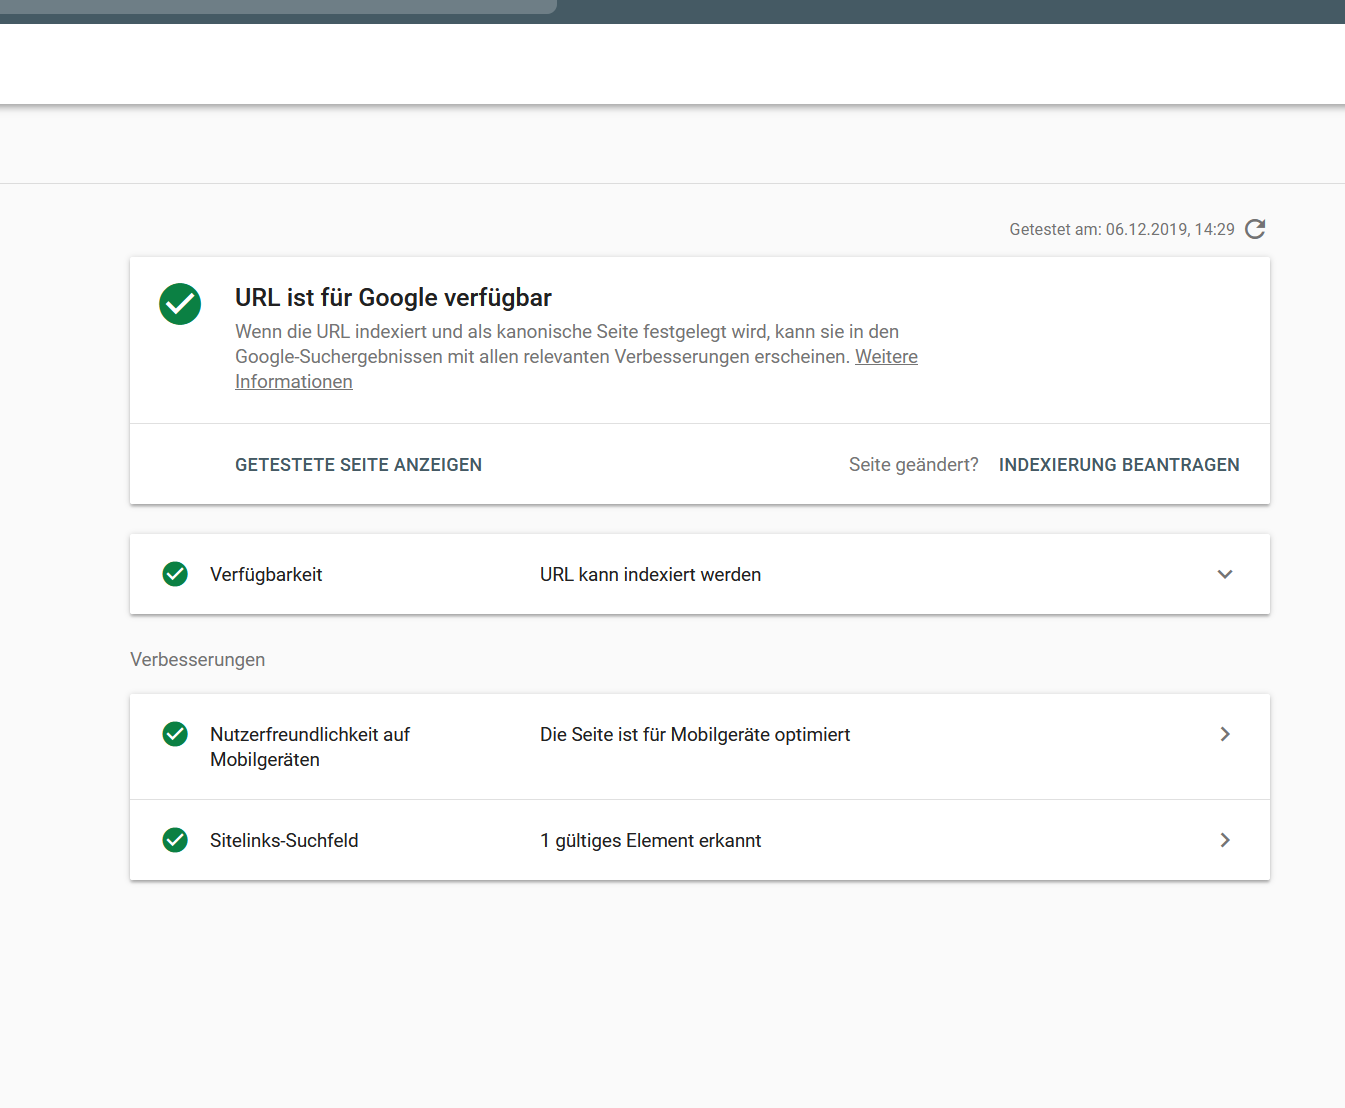Click the text 'URL kann indexiert werden'

[x=650, y=575]
